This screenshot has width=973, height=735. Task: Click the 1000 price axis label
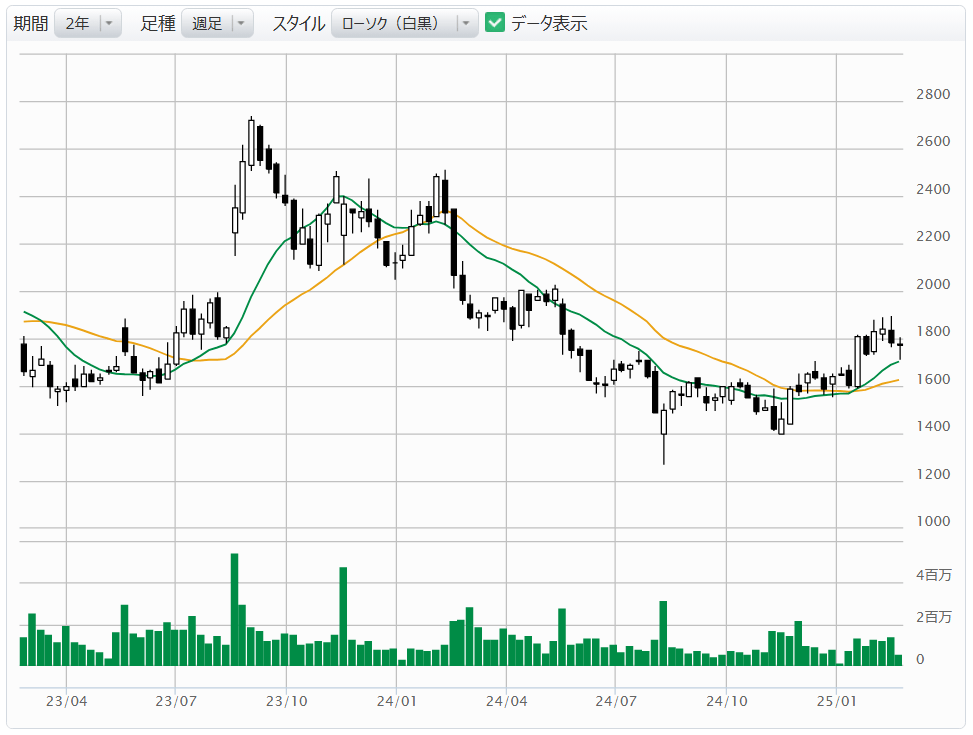pos(932,521)
